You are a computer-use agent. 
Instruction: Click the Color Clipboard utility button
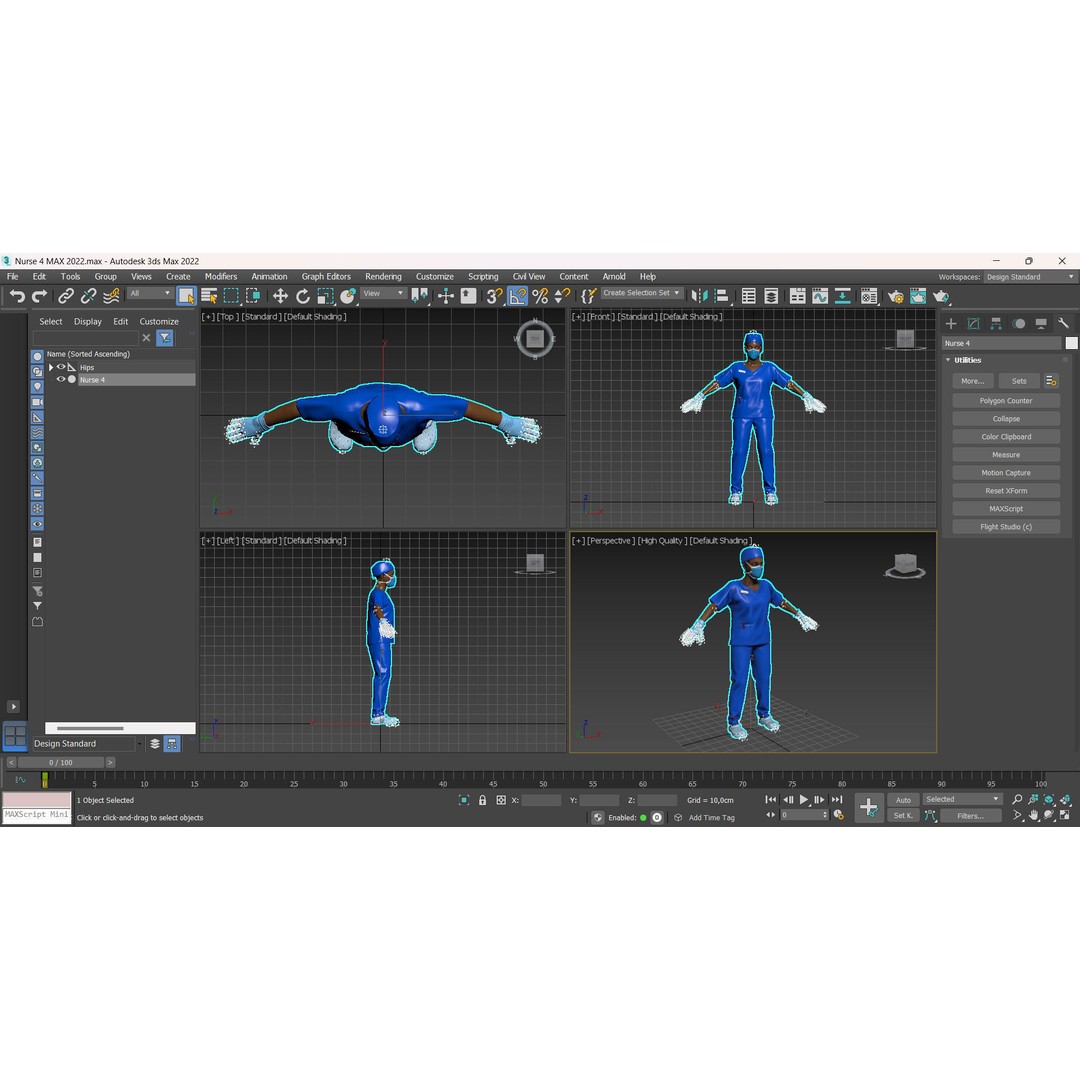(x=1006, y=437)
